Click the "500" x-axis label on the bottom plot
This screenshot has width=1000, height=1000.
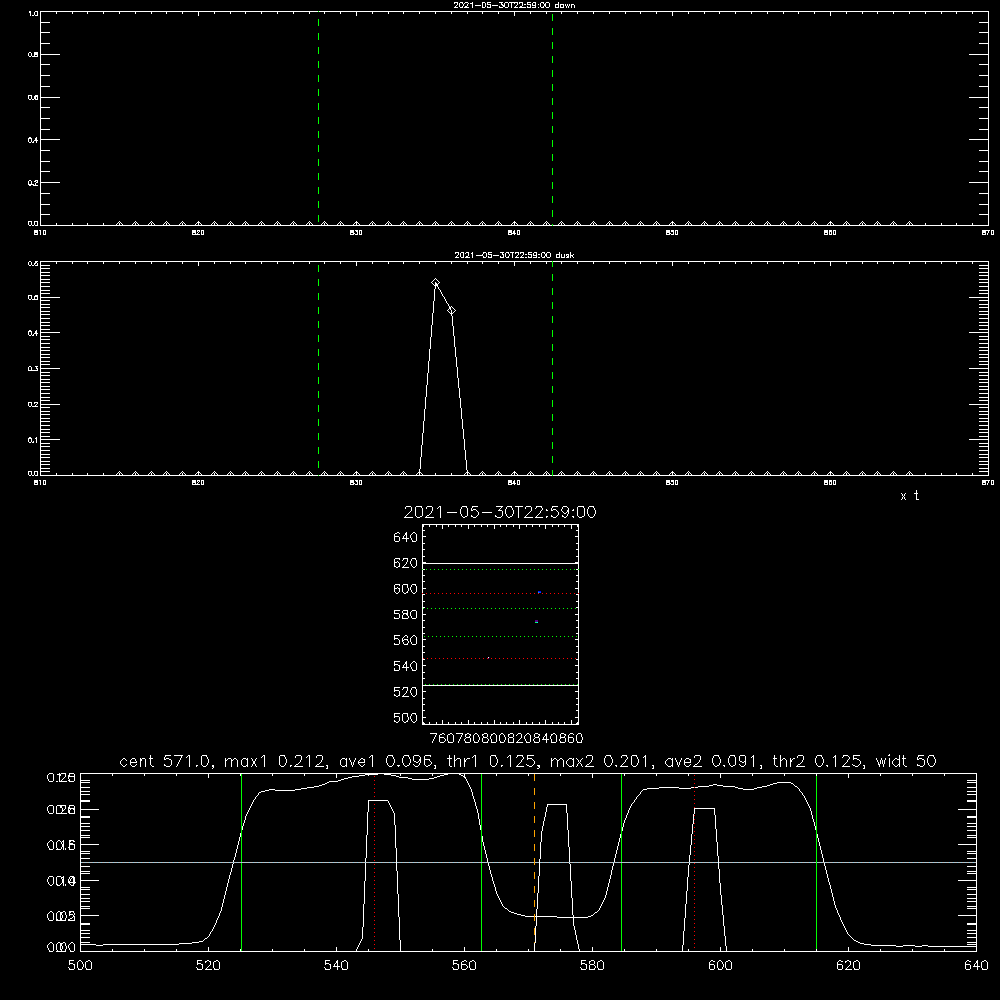pos(80,966)
